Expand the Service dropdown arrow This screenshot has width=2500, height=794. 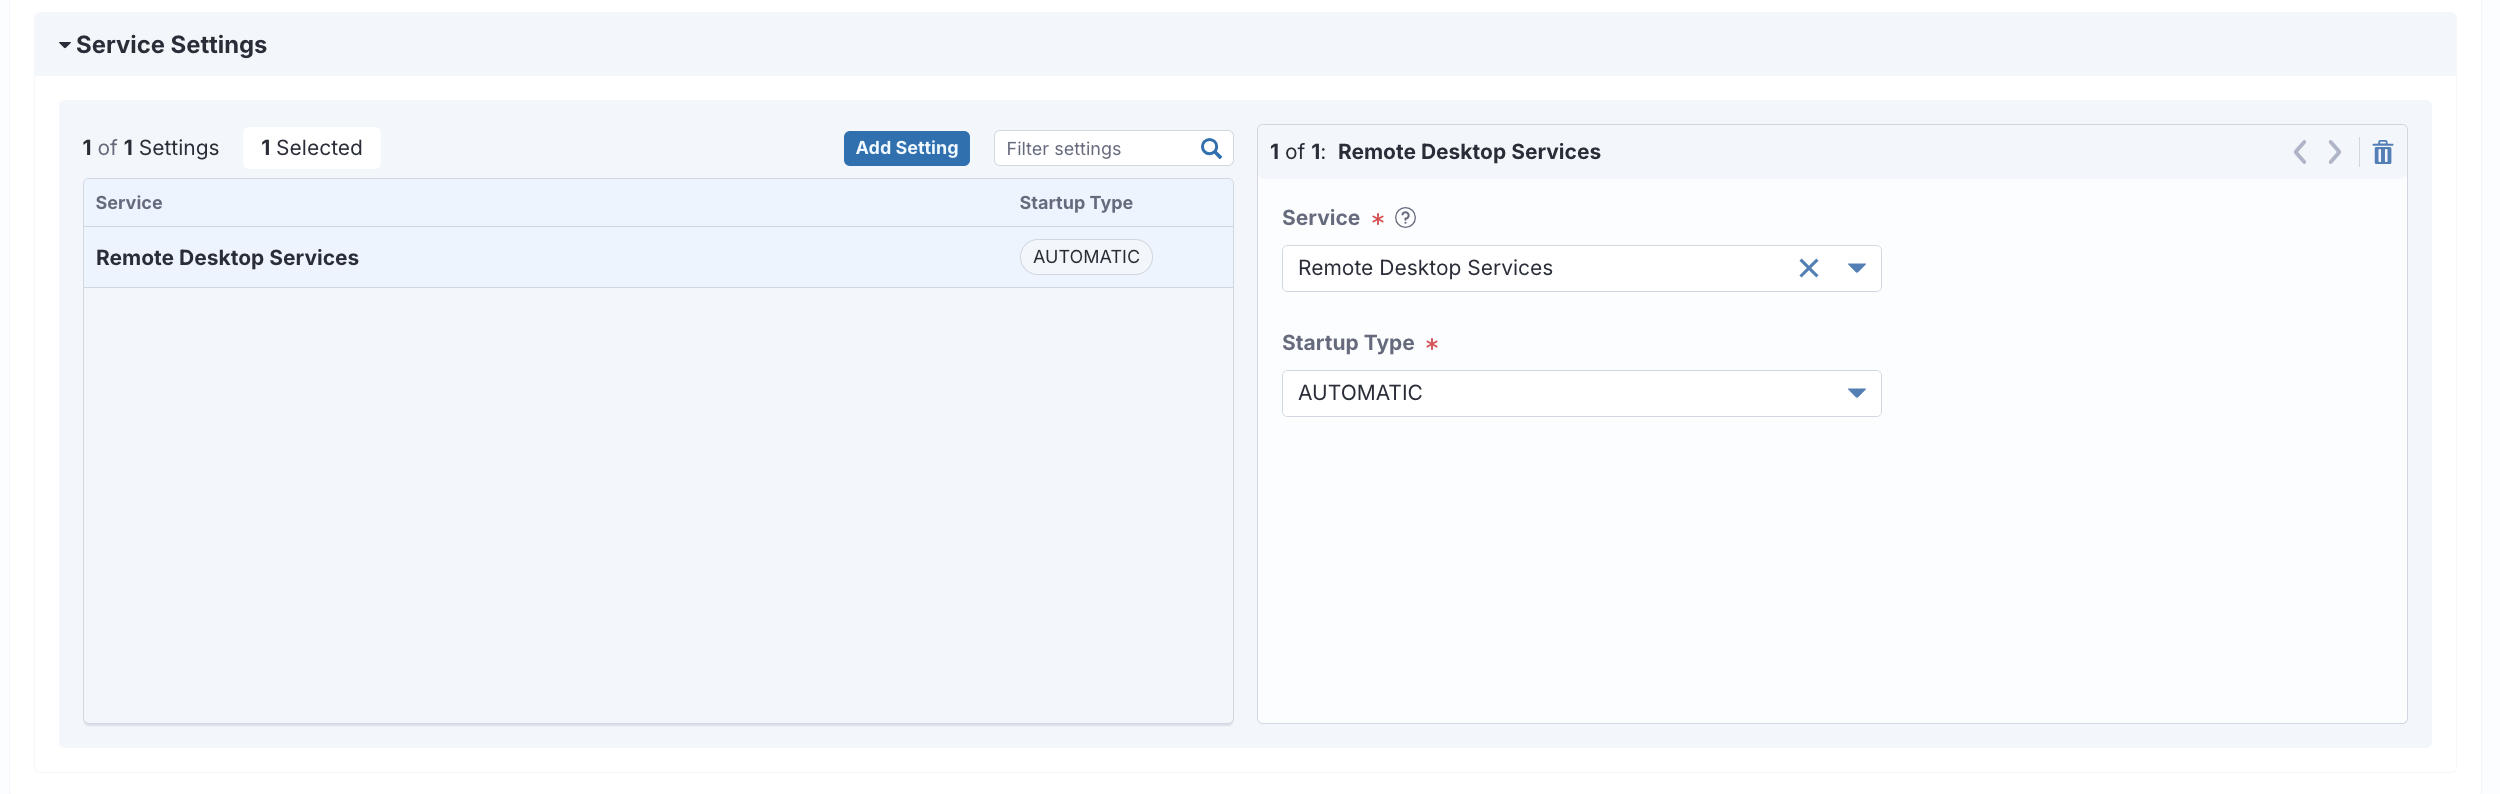point(1856,268)
